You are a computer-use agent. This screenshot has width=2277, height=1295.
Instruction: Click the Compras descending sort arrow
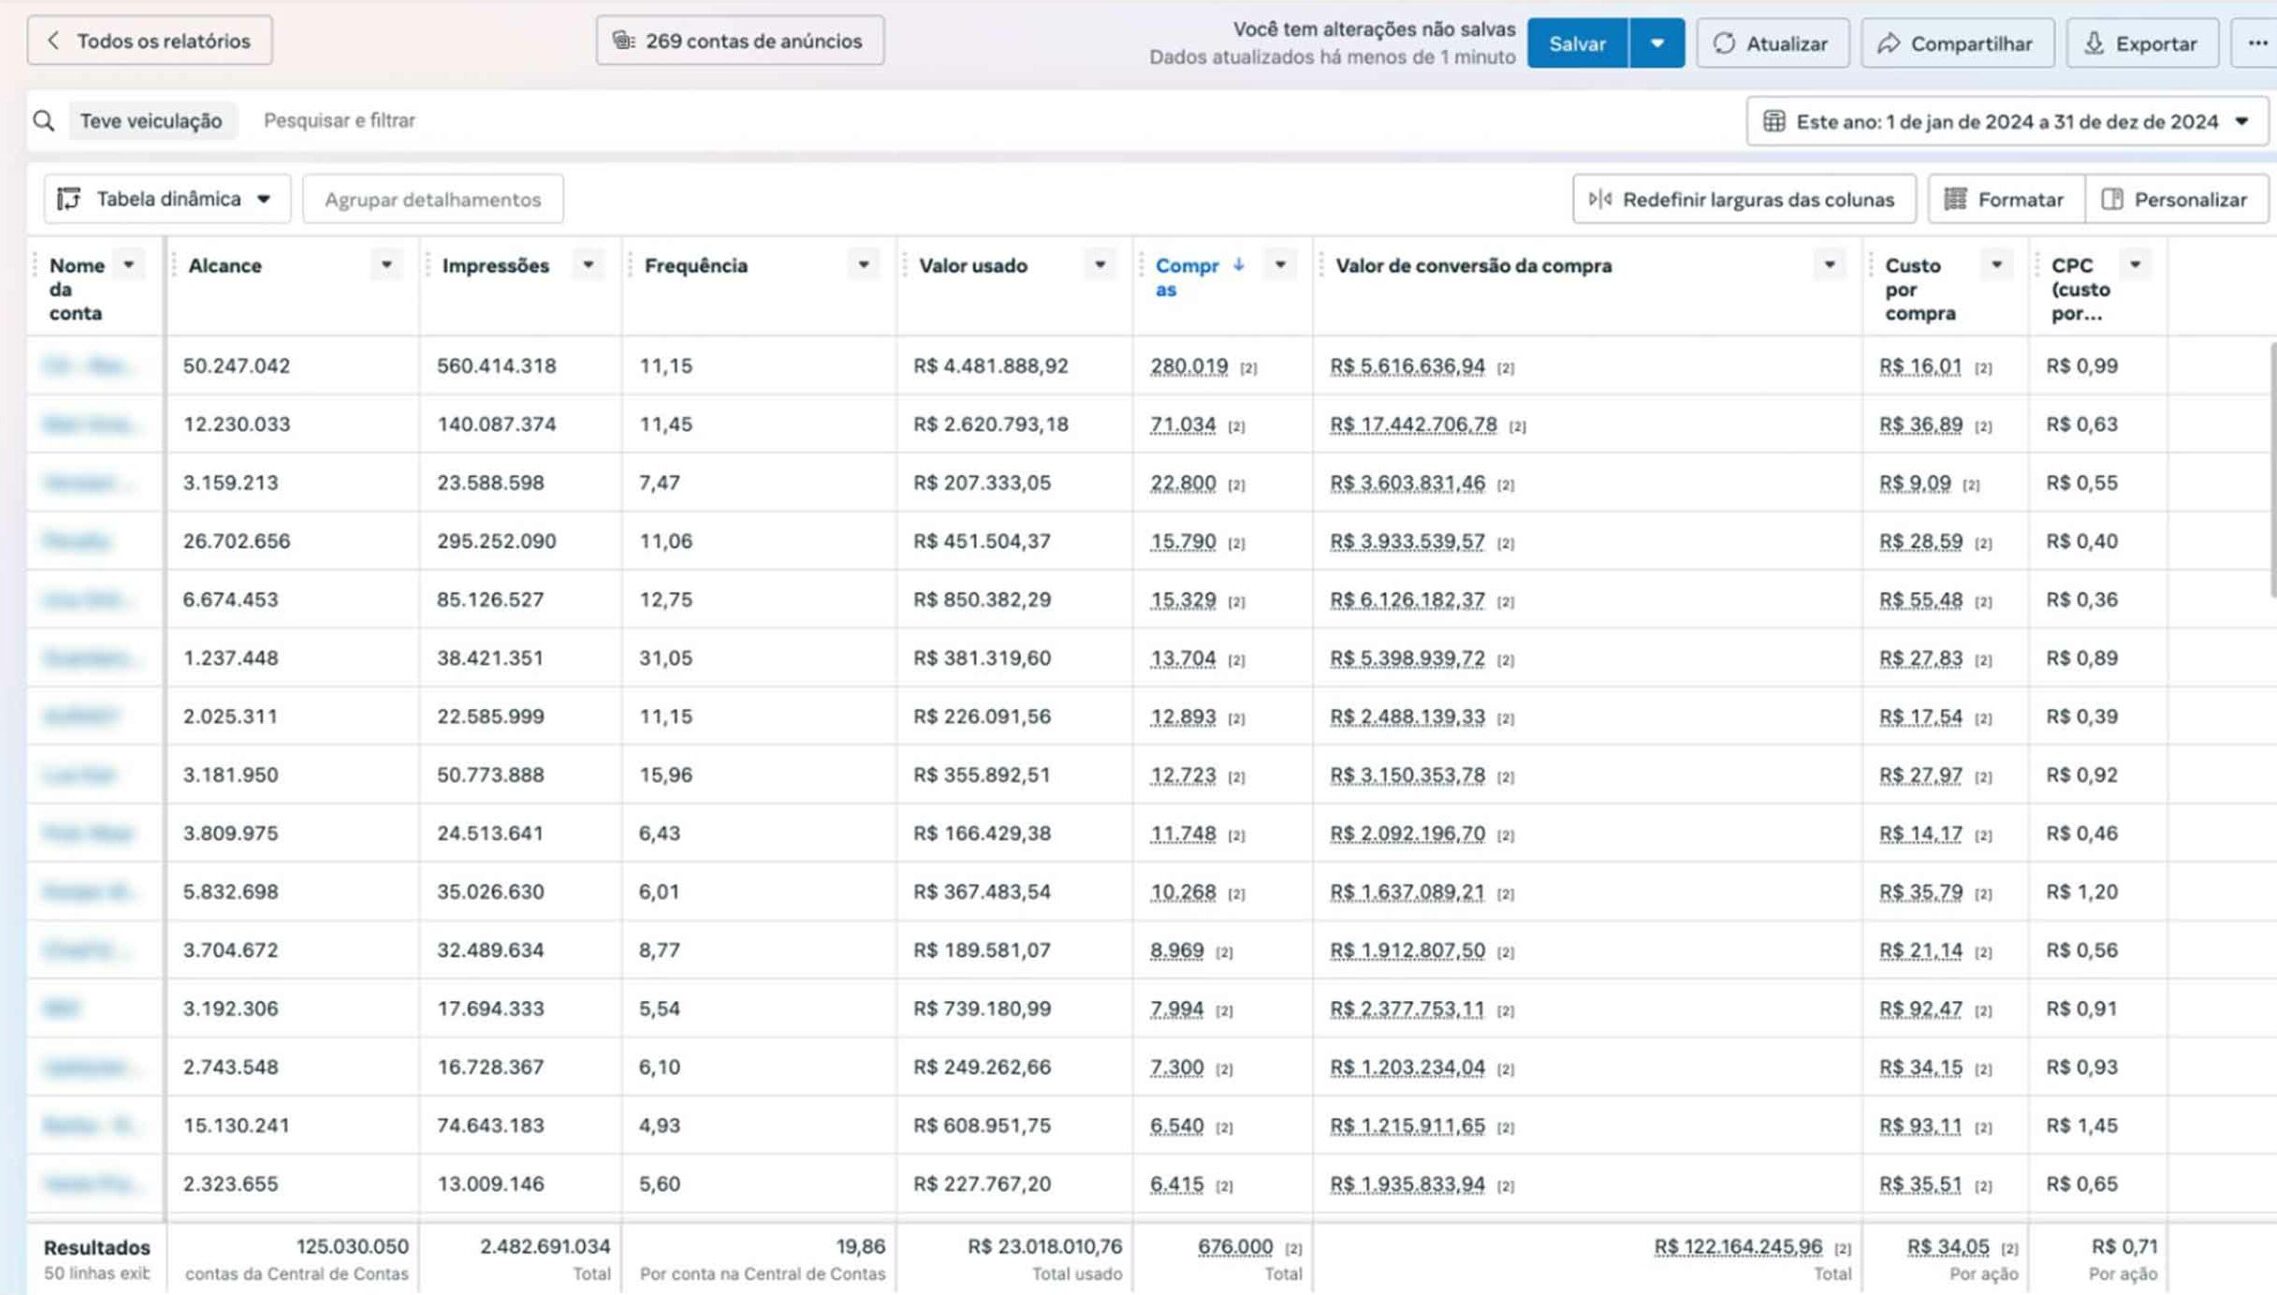pyautogui.click(x=1238, y=265)
